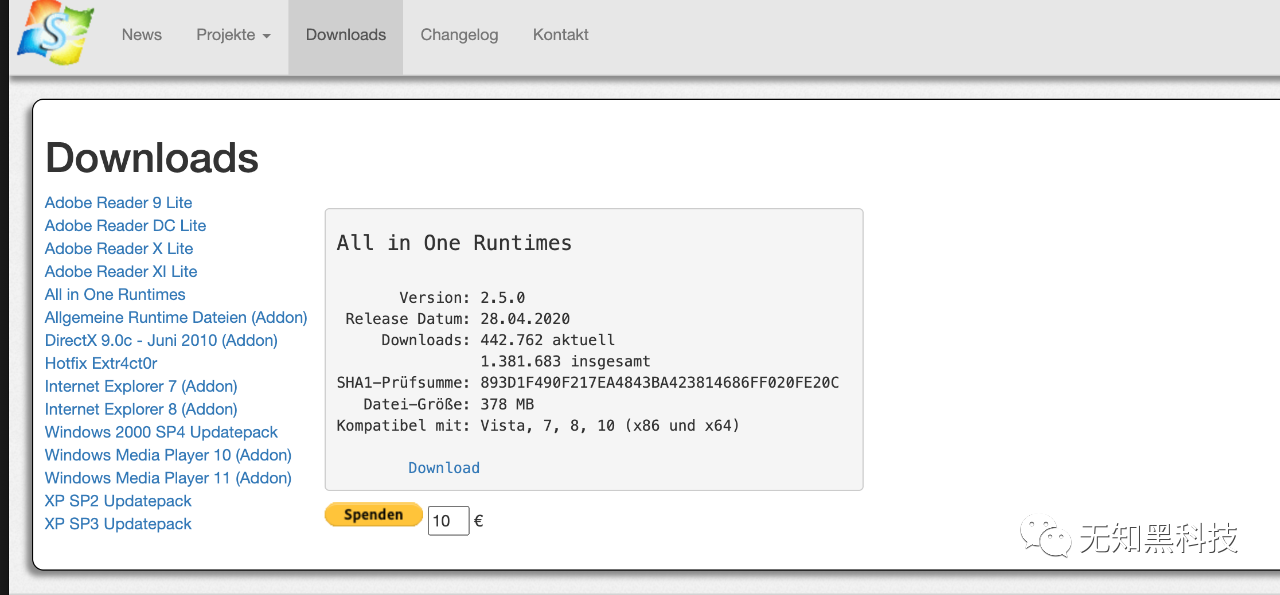The image size is (1280, 595).
Task: Expand the Projekte dropdown menu
Action: [234, 35]
